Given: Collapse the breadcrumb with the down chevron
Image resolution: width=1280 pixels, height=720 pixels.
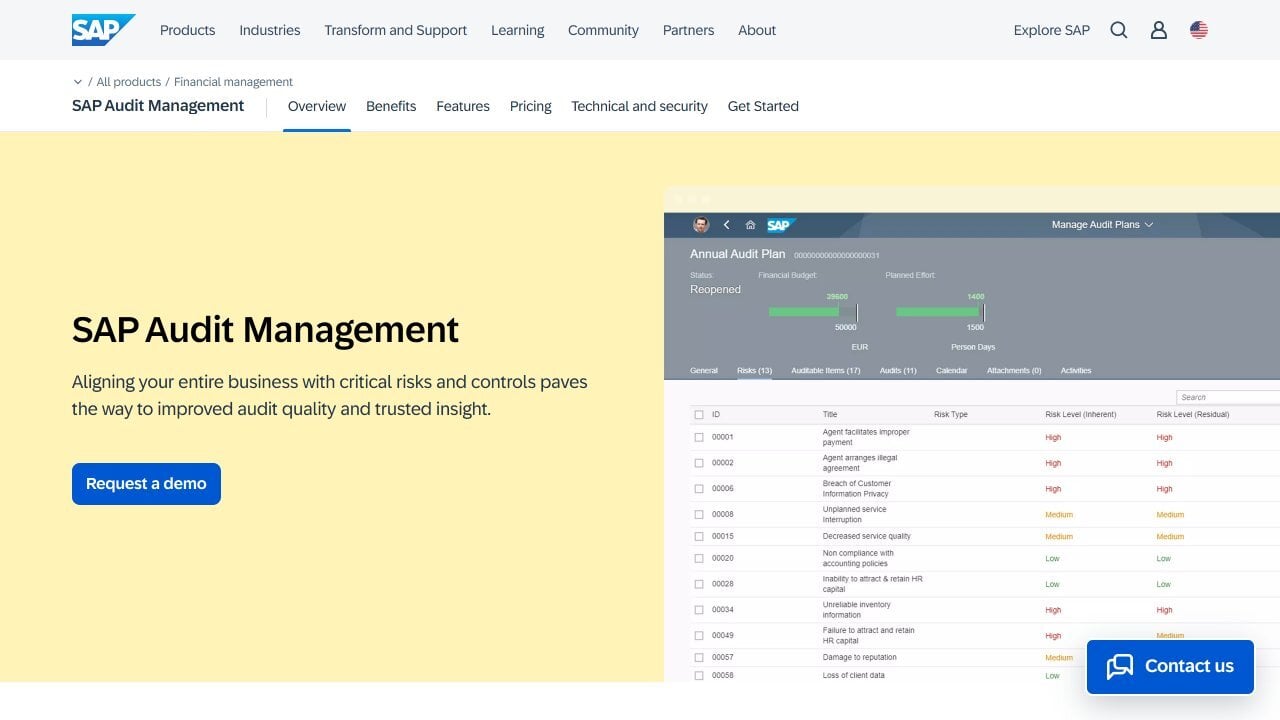Looking at the screenshot, I should [78, 81].
